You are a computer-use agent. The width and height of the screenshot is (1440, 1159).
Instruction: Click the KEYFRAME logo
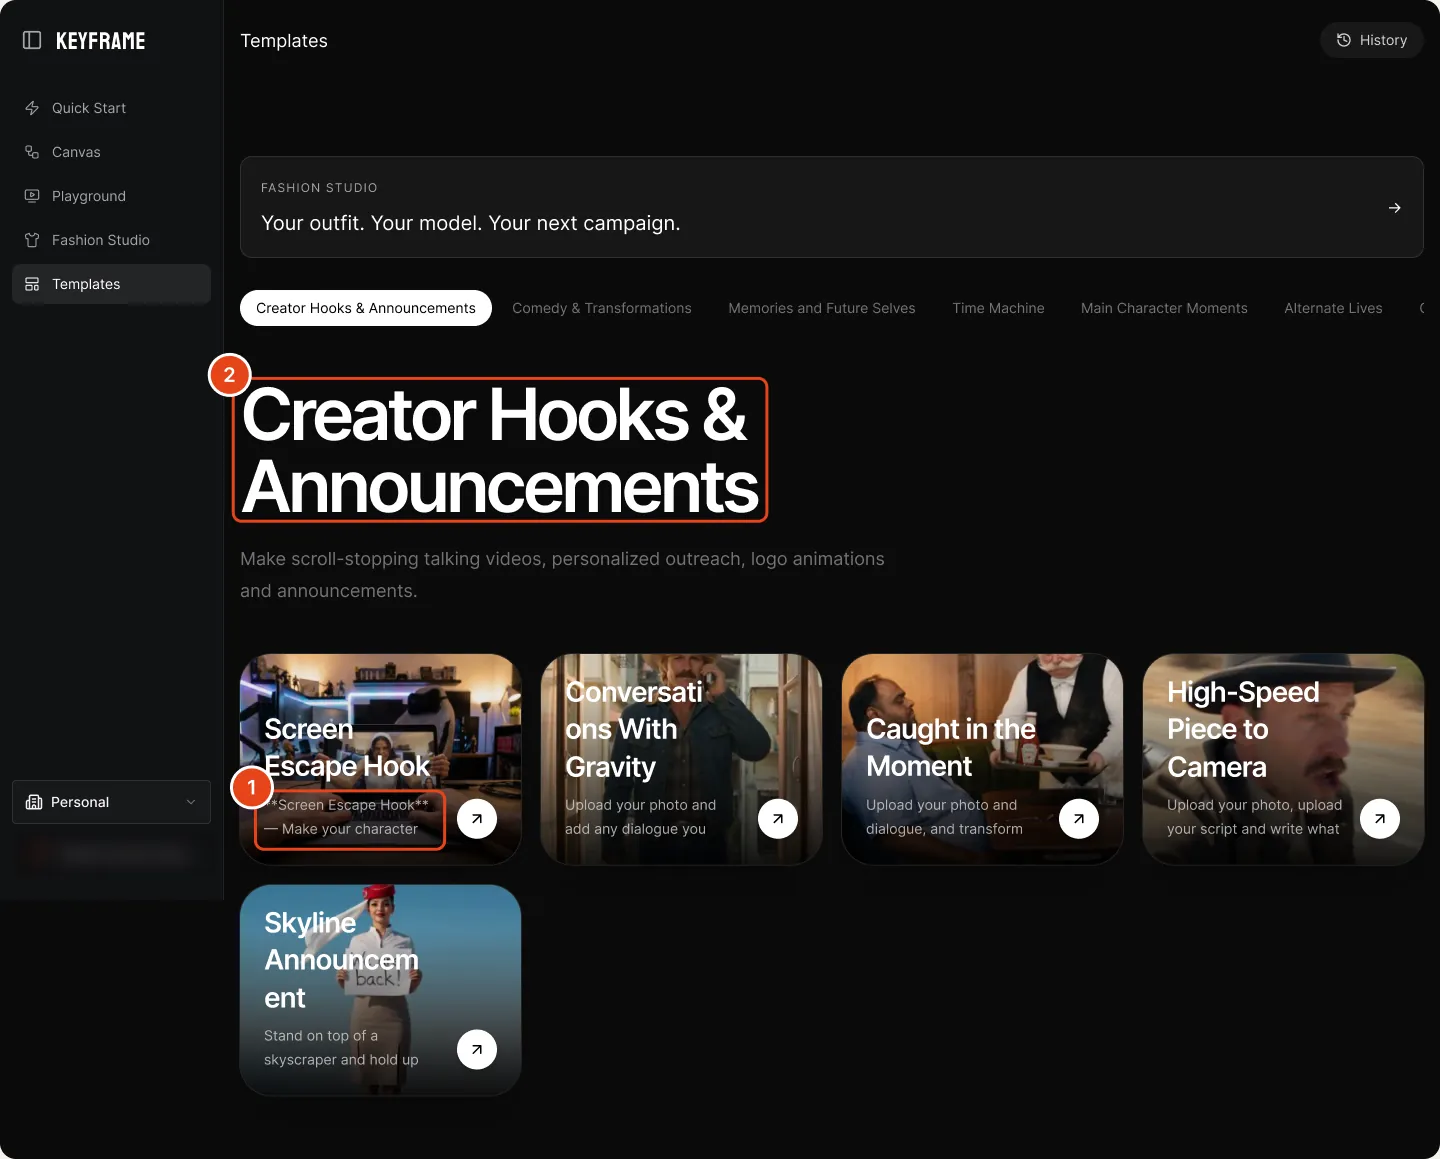tap(101, 41)
